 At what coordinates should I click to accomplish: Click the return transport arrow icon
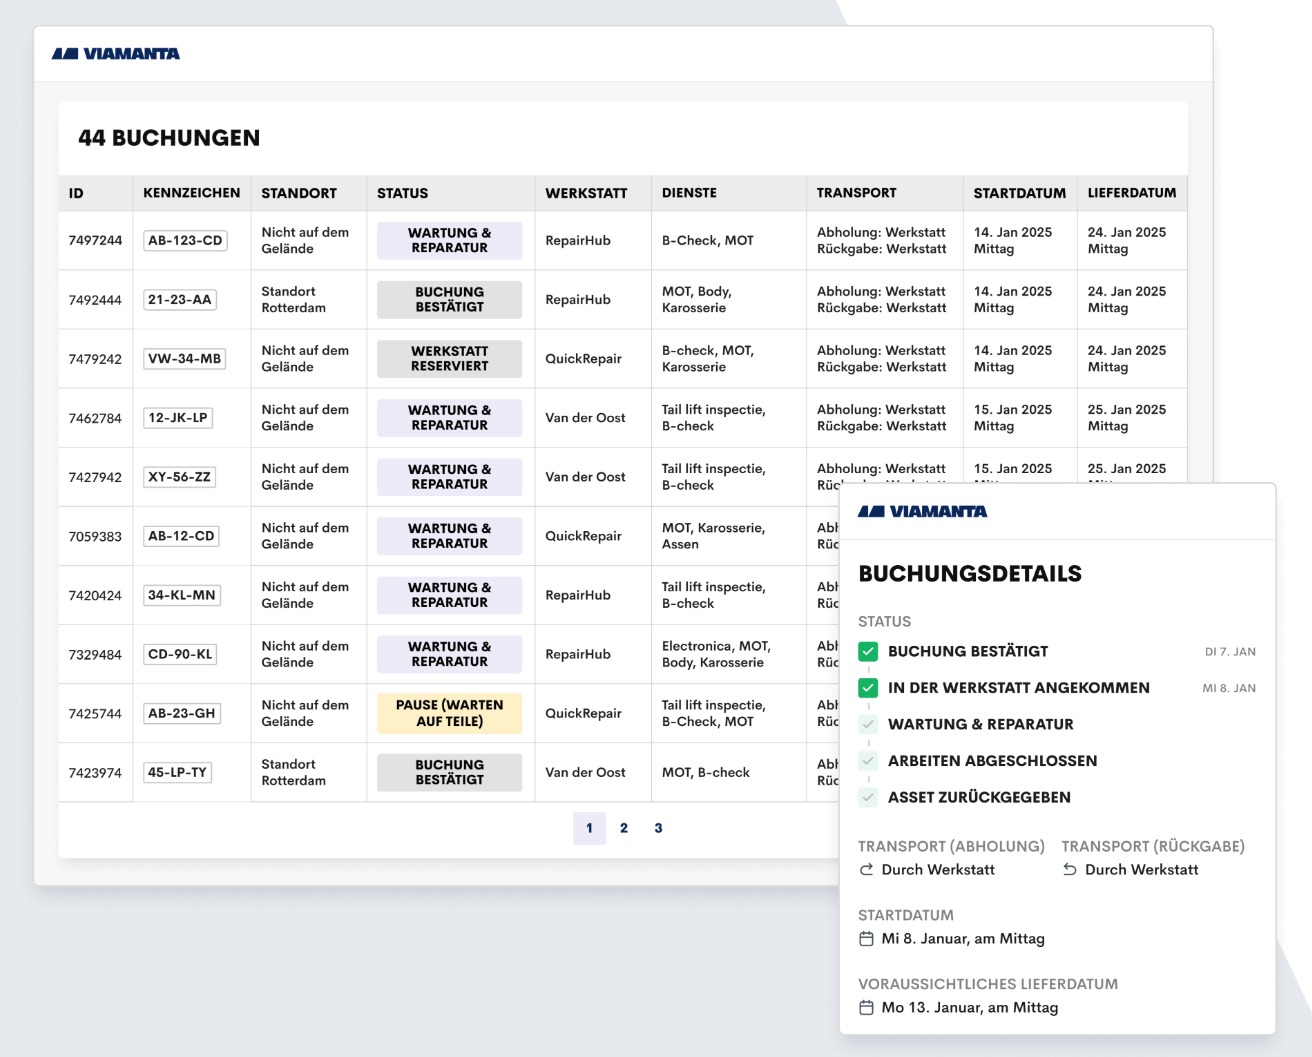(x=1070, y=870)
